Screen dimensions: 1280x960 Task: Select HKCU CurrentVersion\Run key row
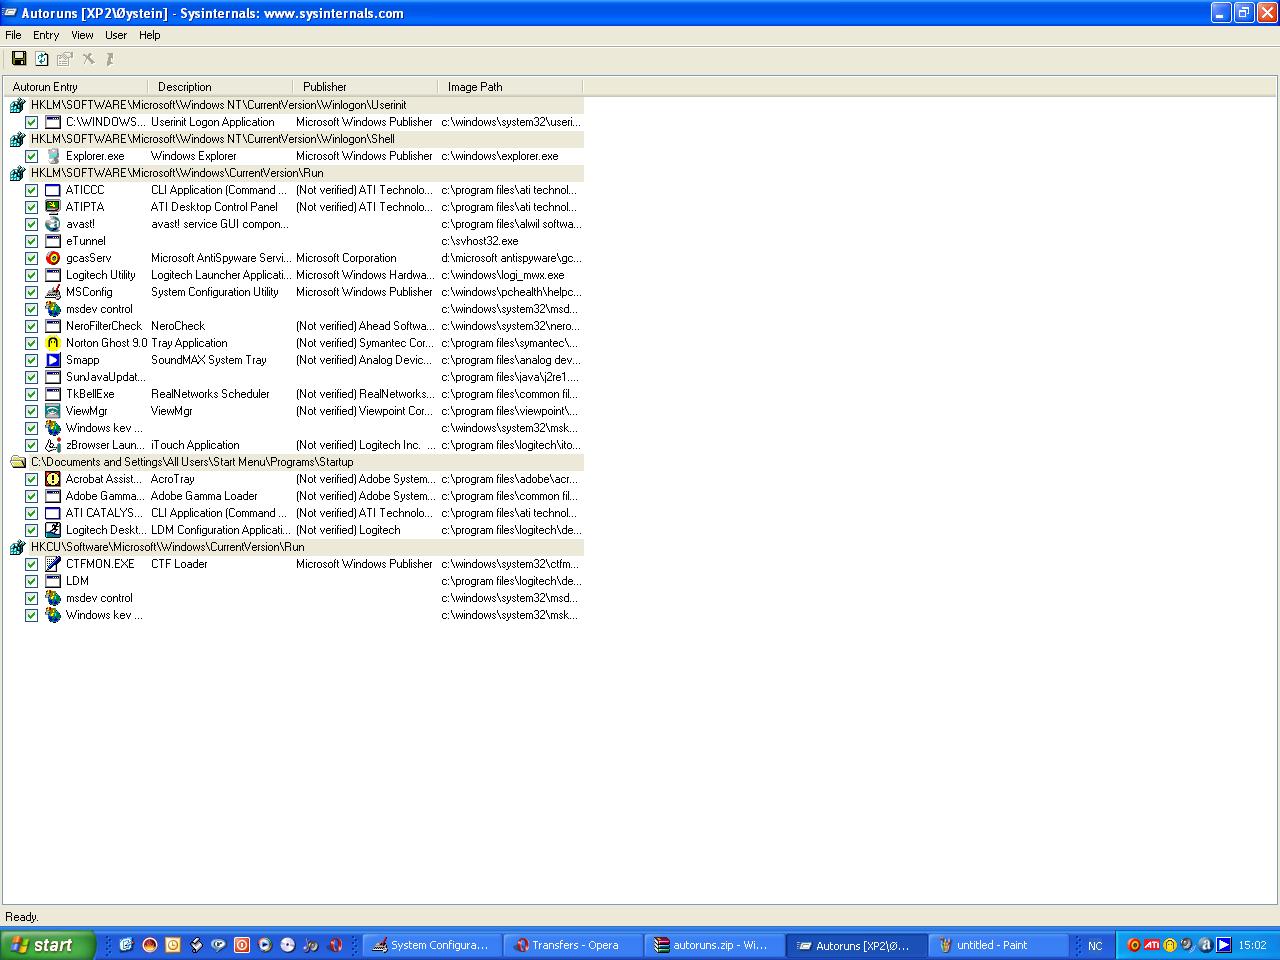point(294,547)
